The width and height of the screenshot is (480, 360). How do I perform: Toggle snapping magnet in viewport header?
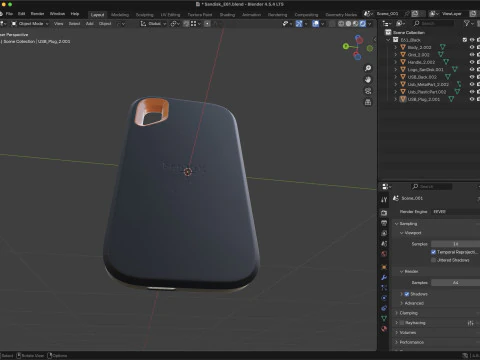[186, 24]
